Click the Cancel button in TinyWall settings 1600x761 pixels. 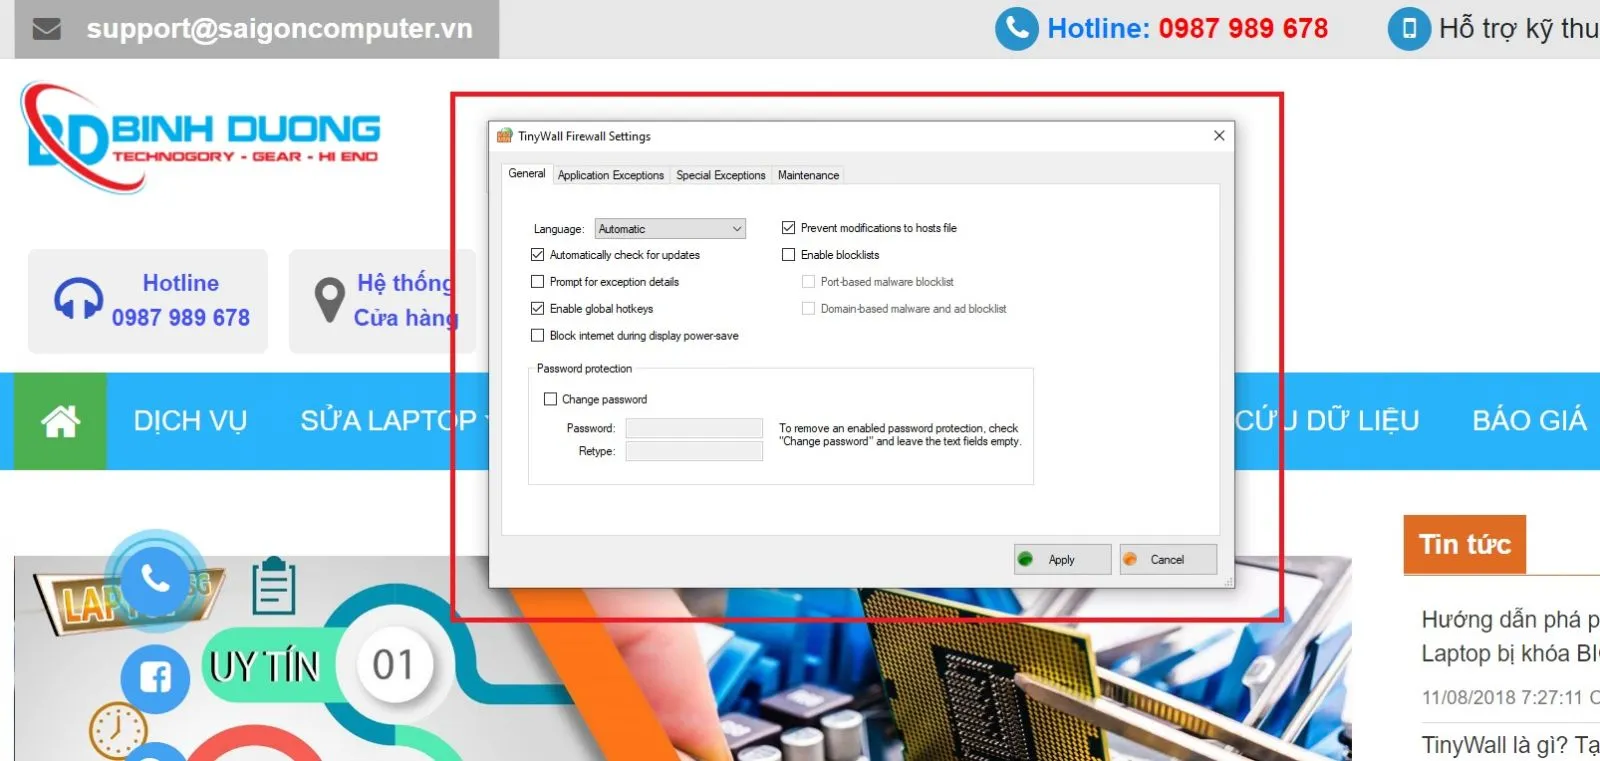tap(1168, 559)
